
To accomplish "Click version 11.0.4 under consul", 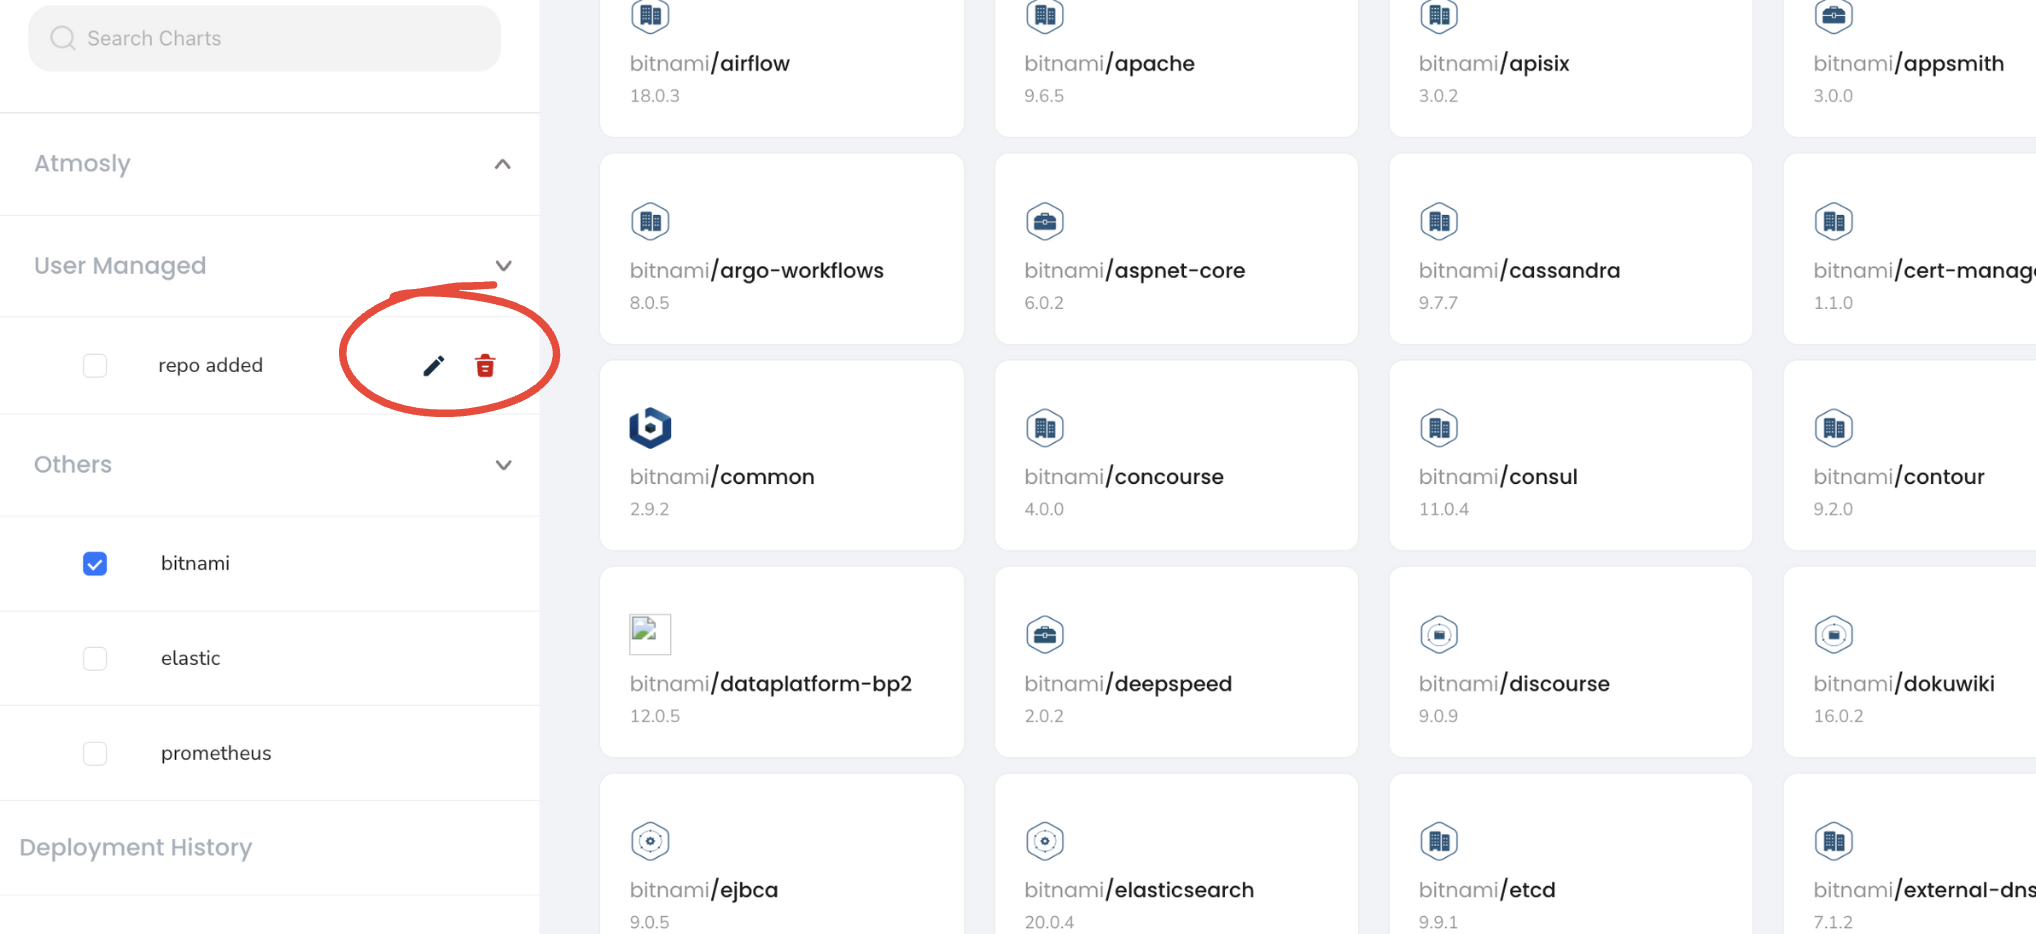I will point(1444,509).
